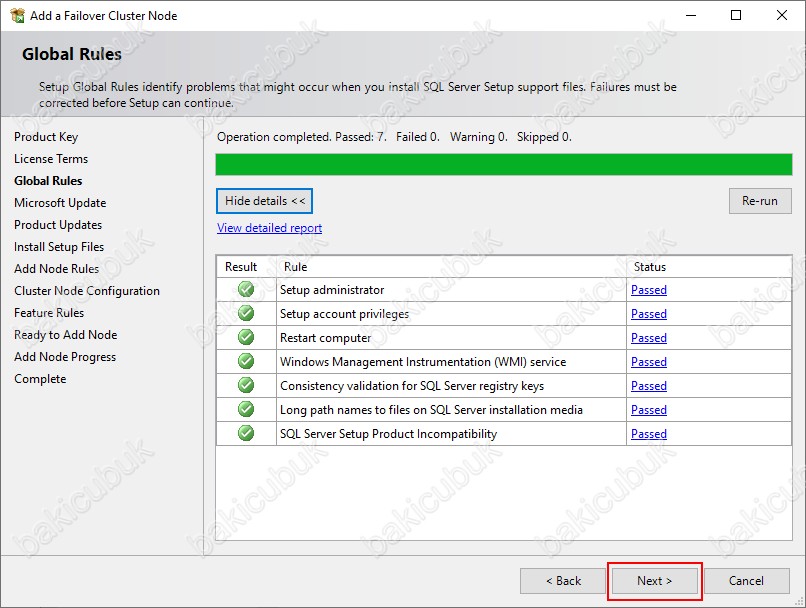Cancel the setup wizard
The image size is (806, 608).
pos(746,581)
